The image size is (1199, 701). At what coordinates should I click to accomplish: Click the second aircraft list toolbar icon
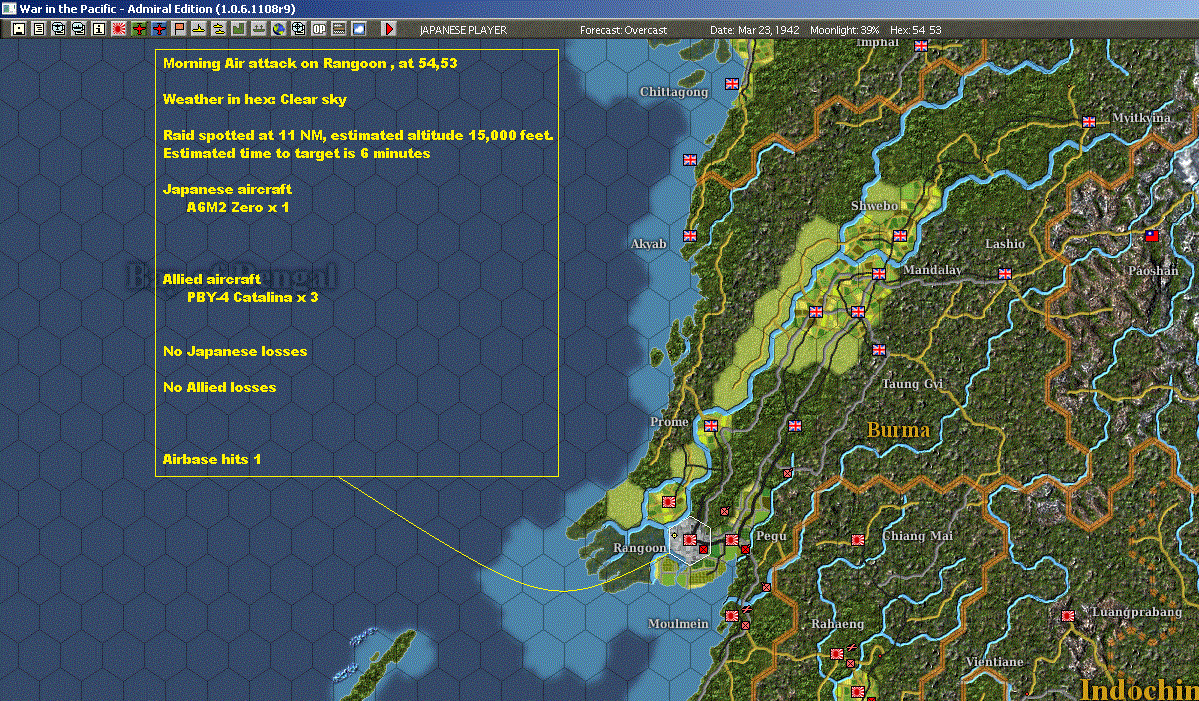point(79,29)
